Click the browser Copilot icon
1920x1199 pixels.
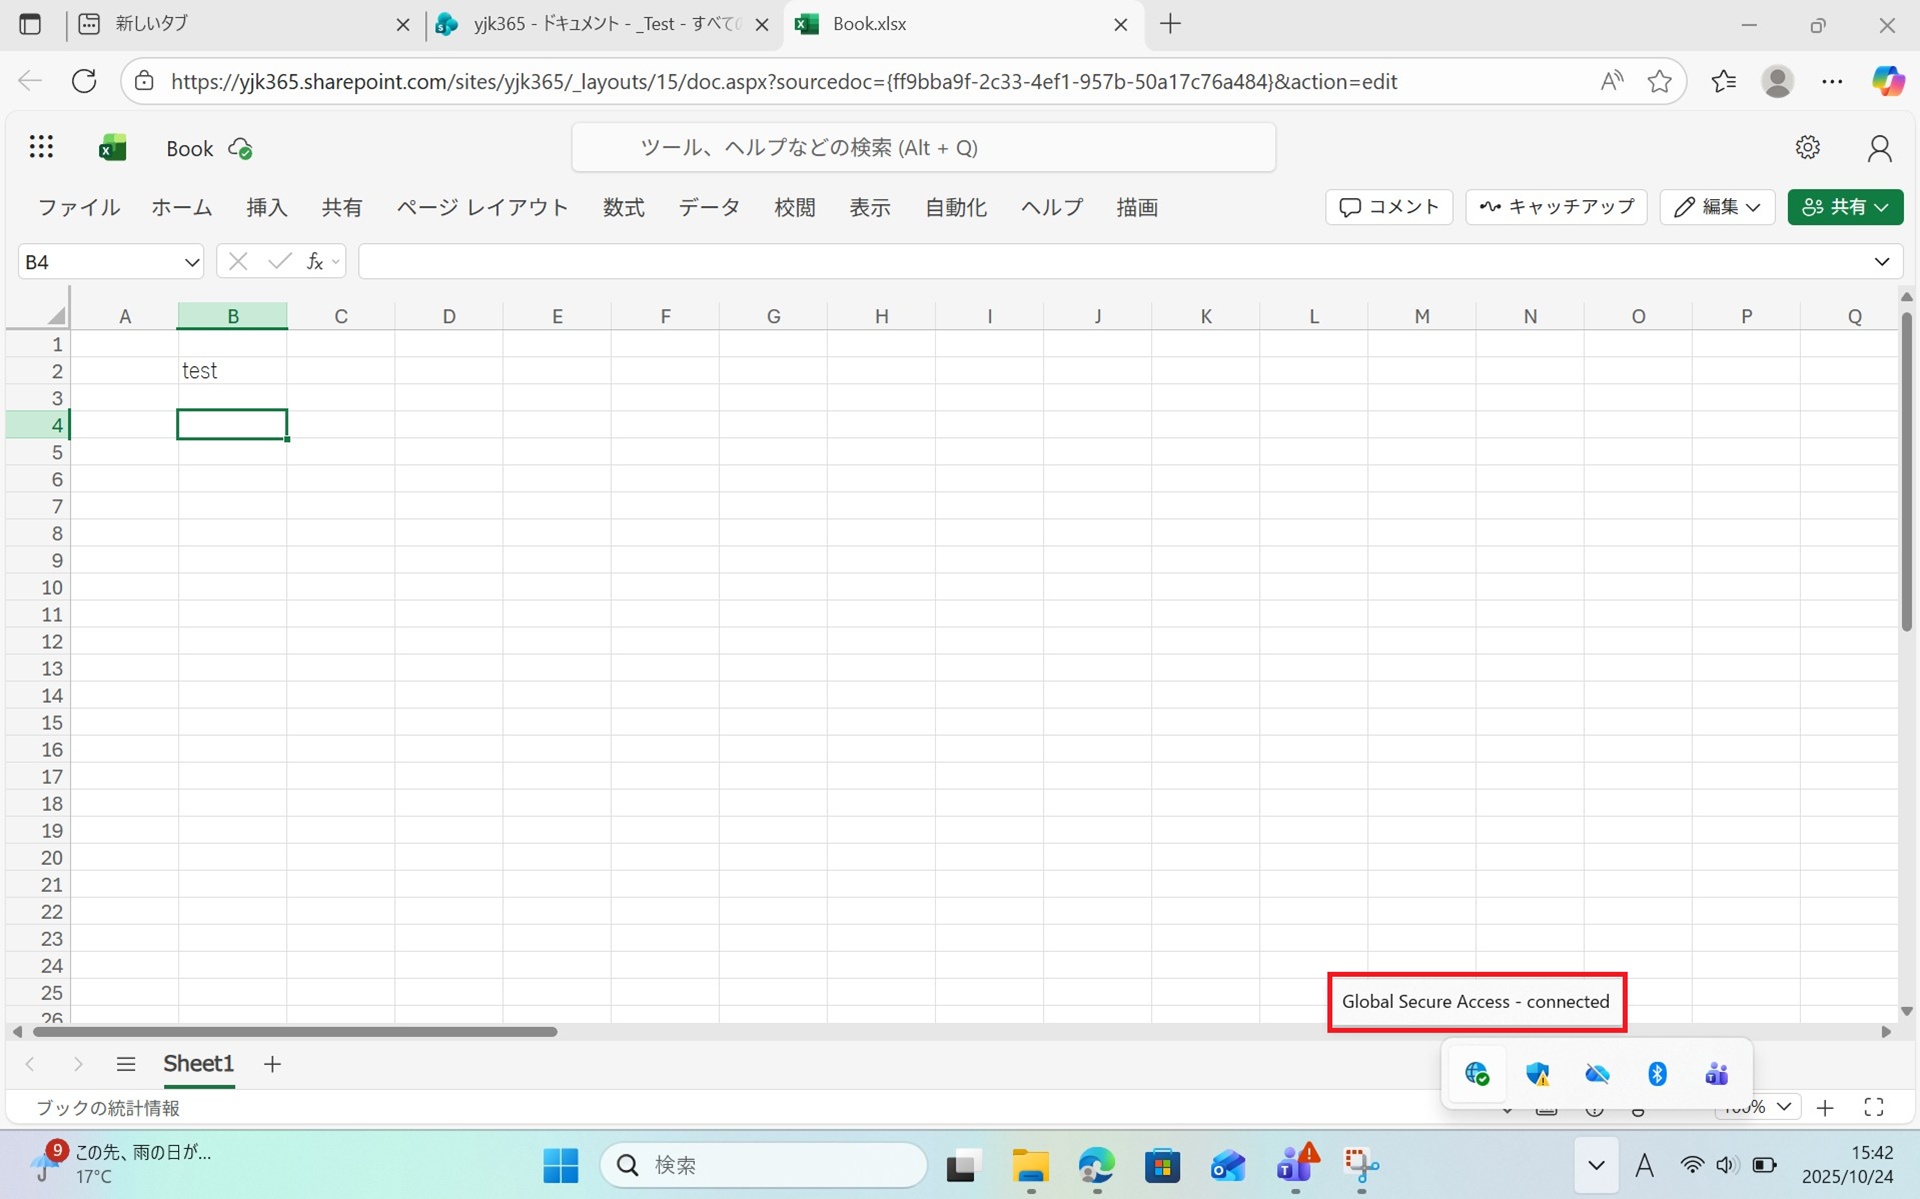tap(1887, 81)
